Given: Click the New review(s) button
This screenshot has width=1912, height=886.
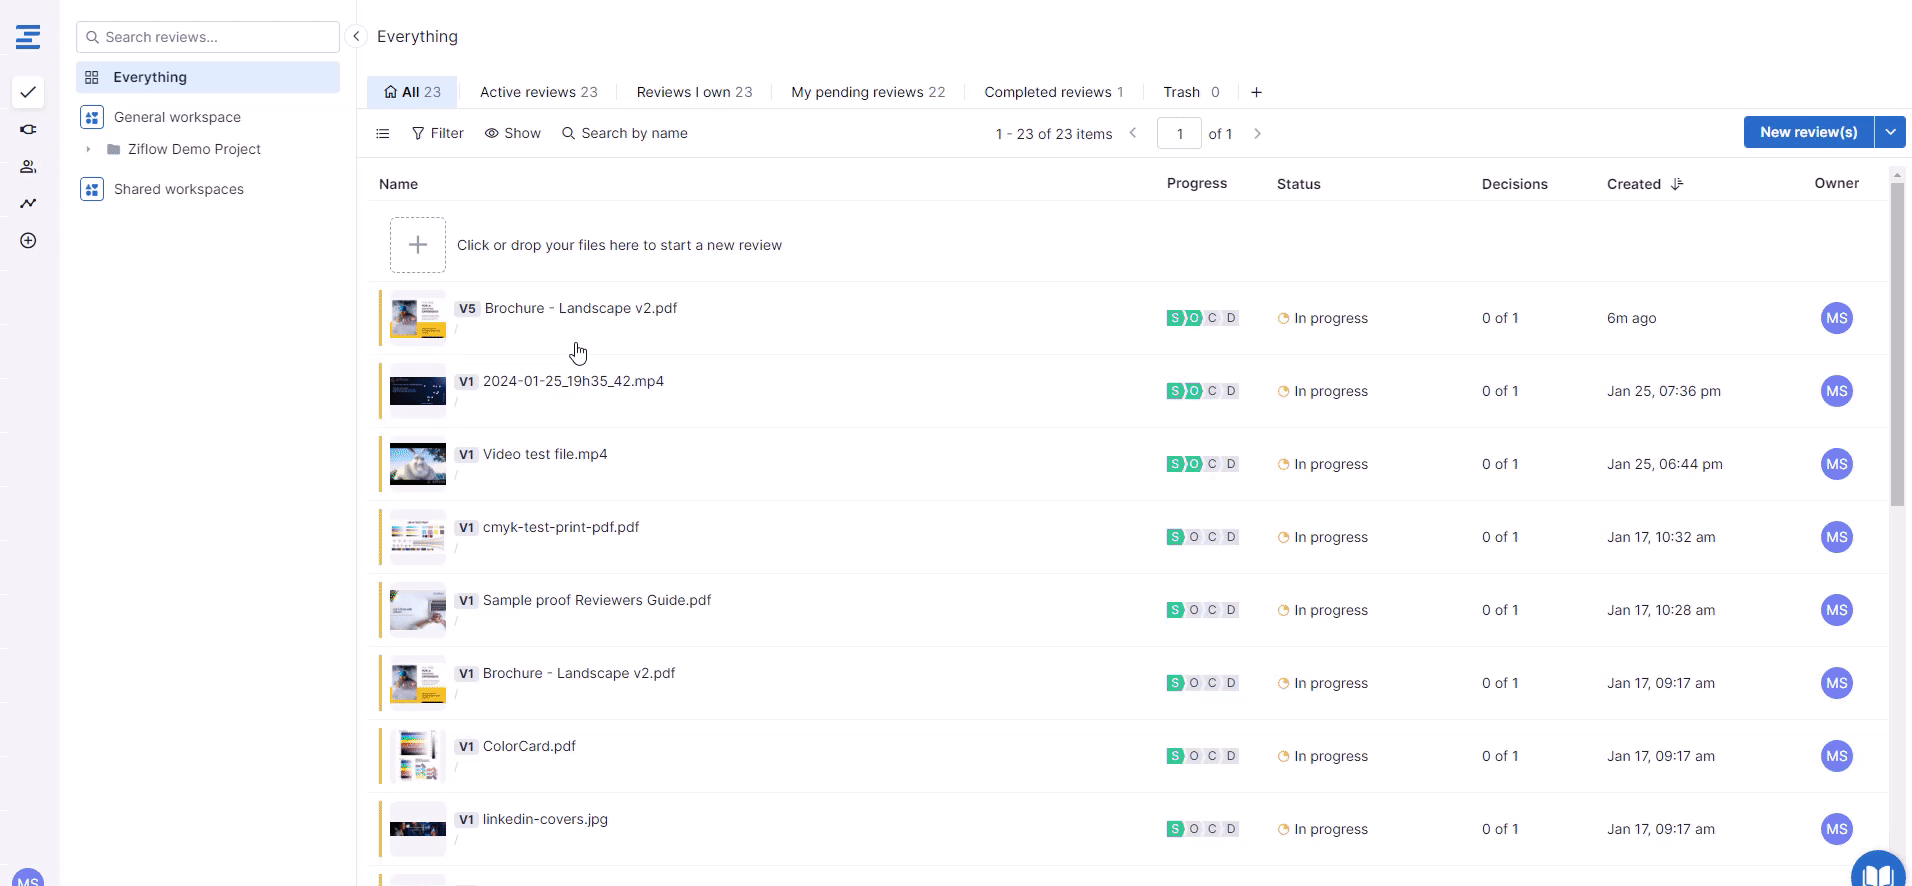Looking at the screenshot, I should tap(1808, 132).
